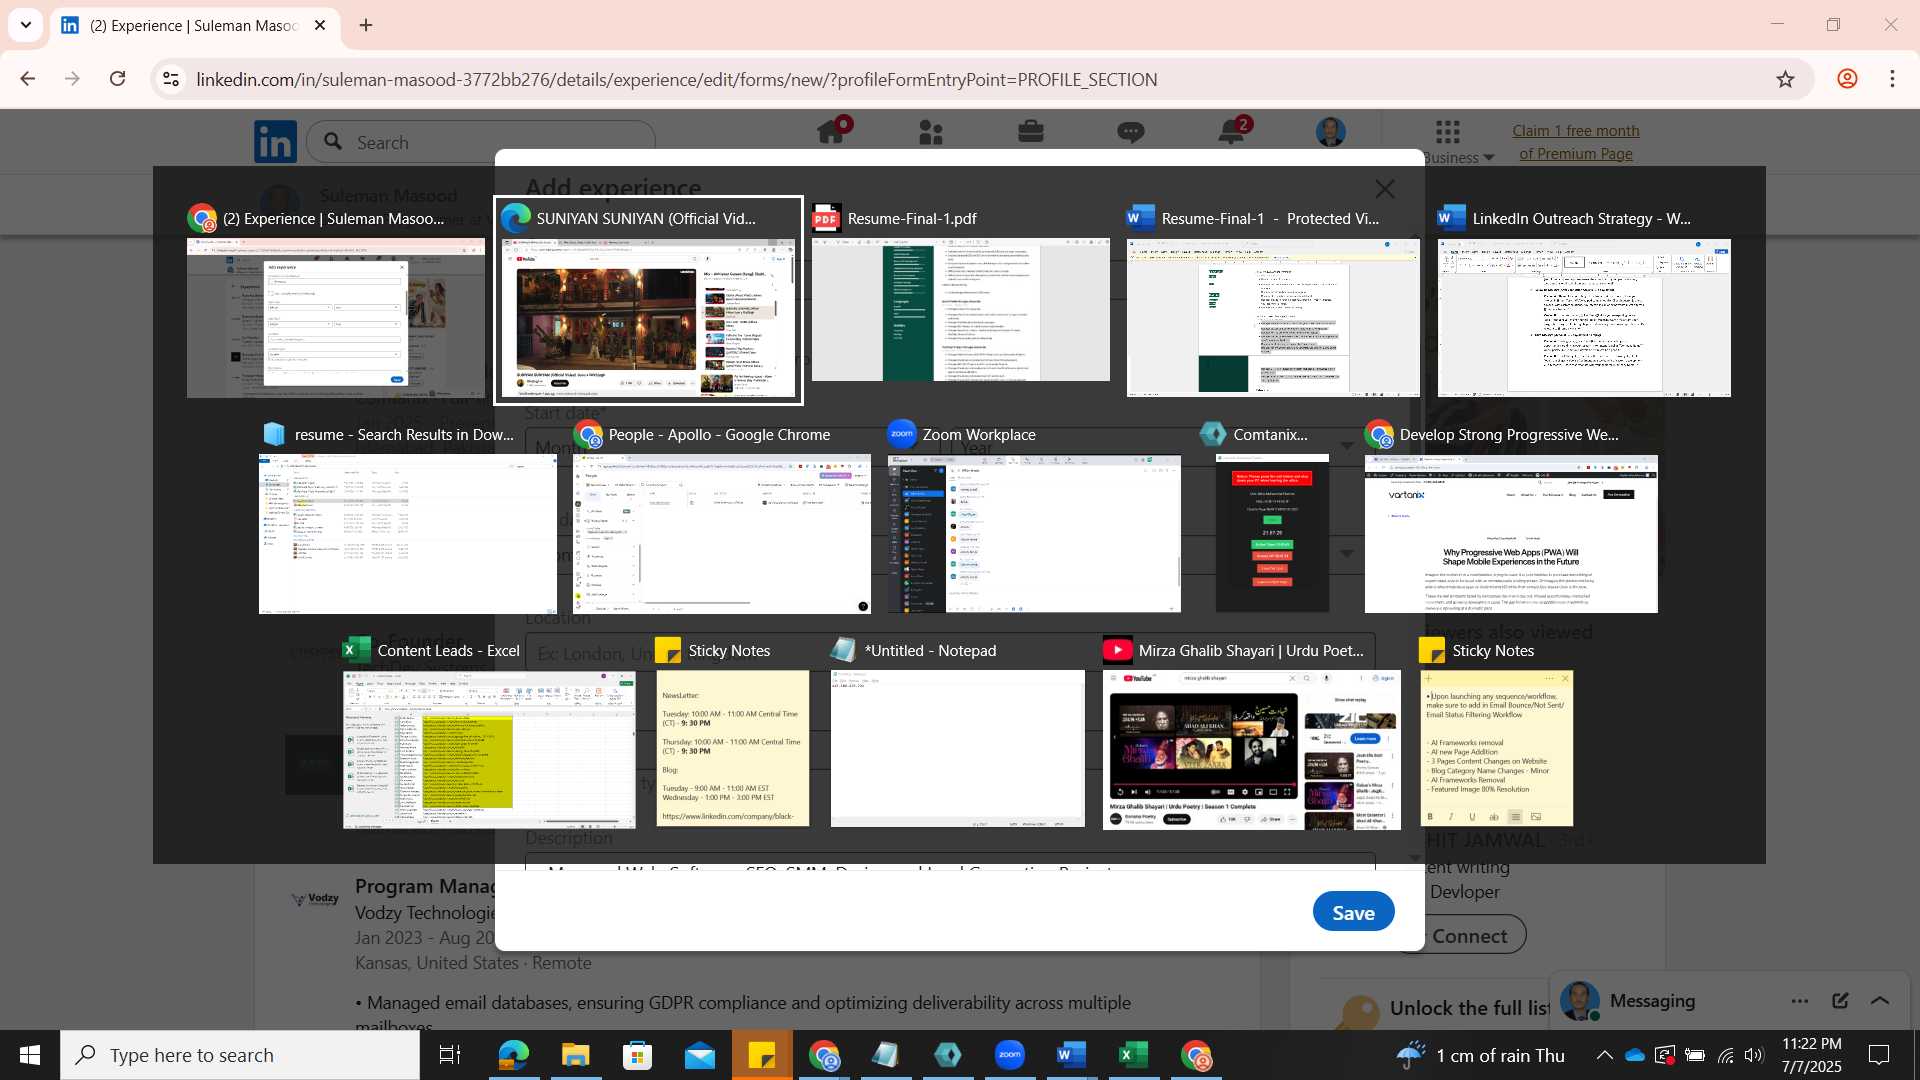Open the Word taskbar icon
The image size is (1920, 1080).
pyautogui.click(x=1071, y=1055)
